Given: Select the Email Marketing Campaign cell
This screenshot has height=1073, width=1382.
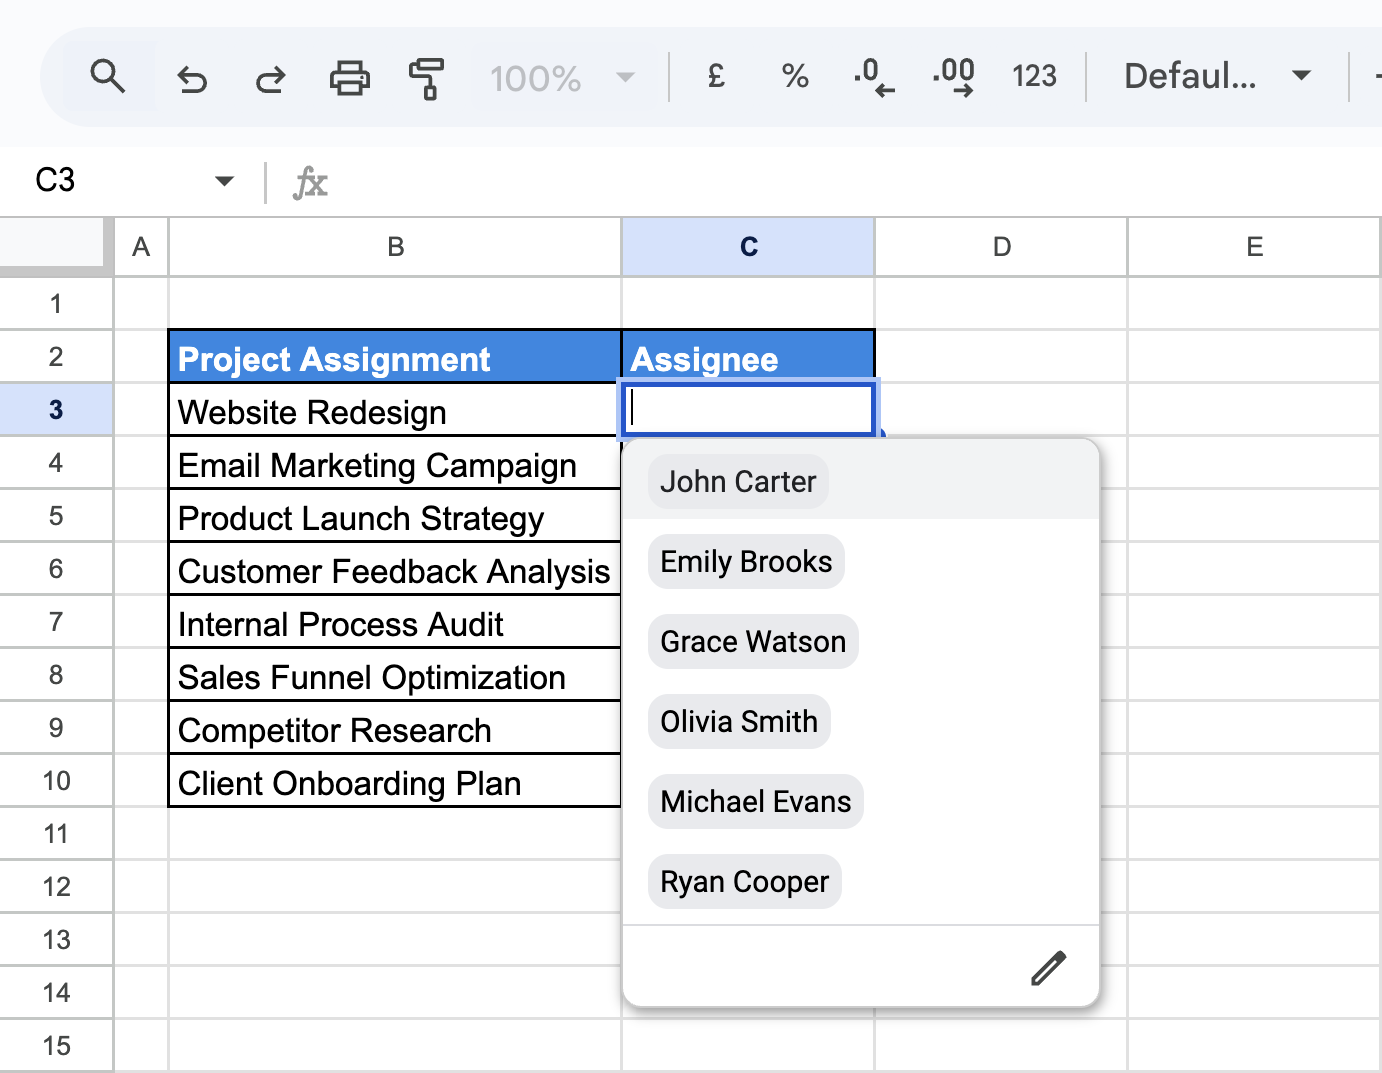Looking at the screenshot, I should 395,463.
